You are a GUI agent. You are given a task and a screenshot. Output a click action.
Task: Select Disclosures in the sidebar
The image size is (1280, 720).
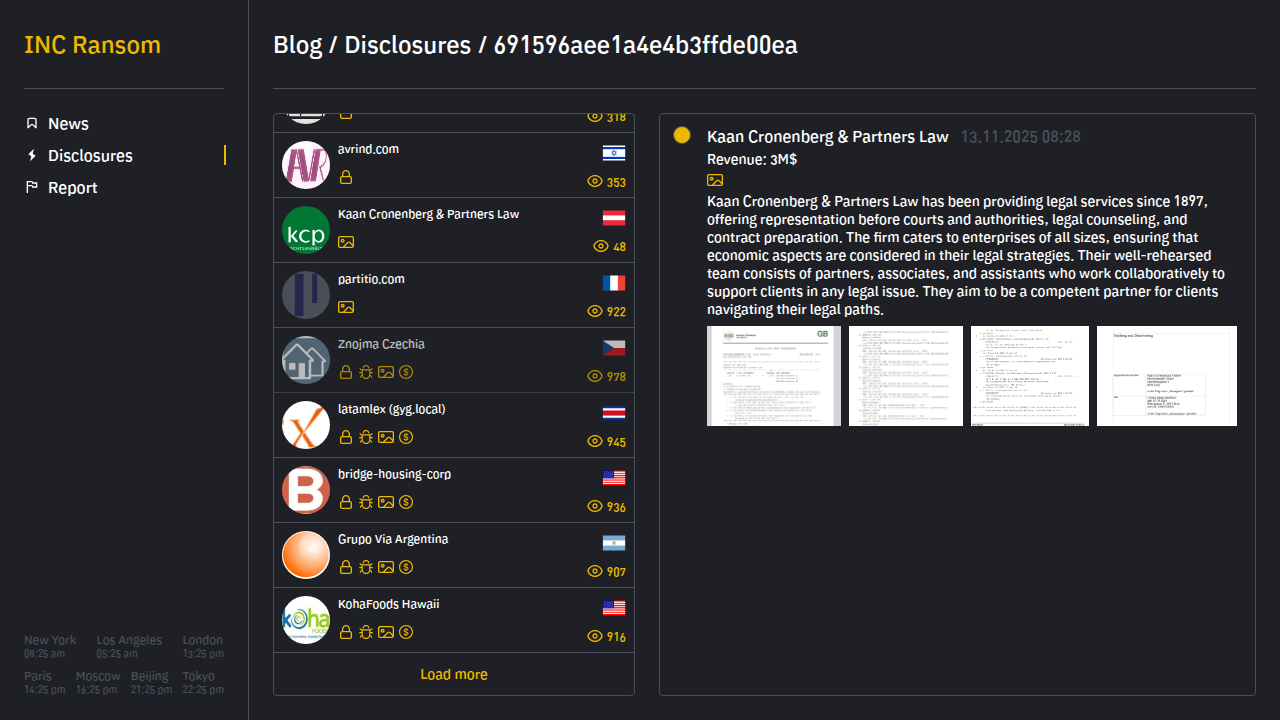(x=90, y=156)
